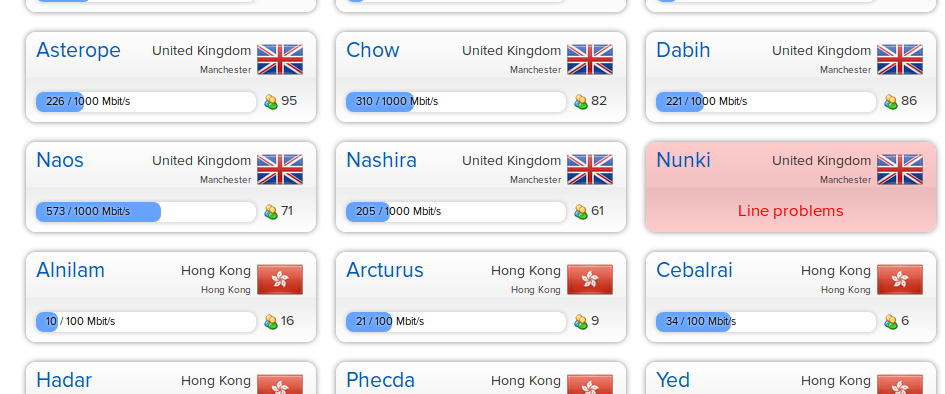Click the Hong Kong flag on Cebalrai card
This screenshot has width=945, height=394.
900,280
